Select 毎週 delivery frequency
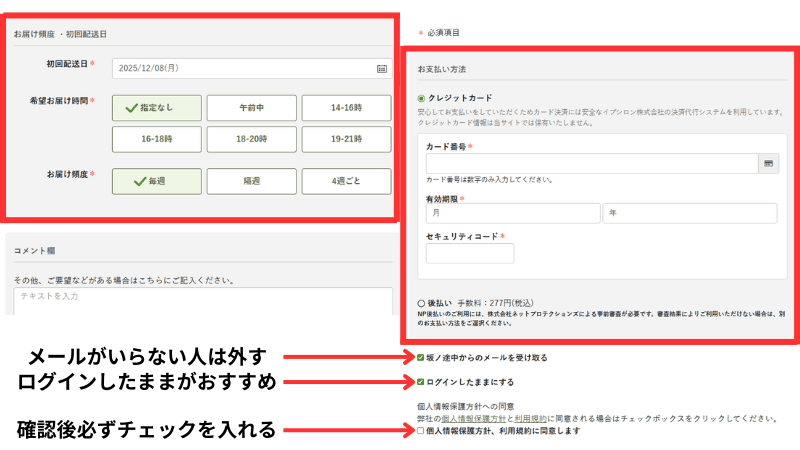 point(157,181)
